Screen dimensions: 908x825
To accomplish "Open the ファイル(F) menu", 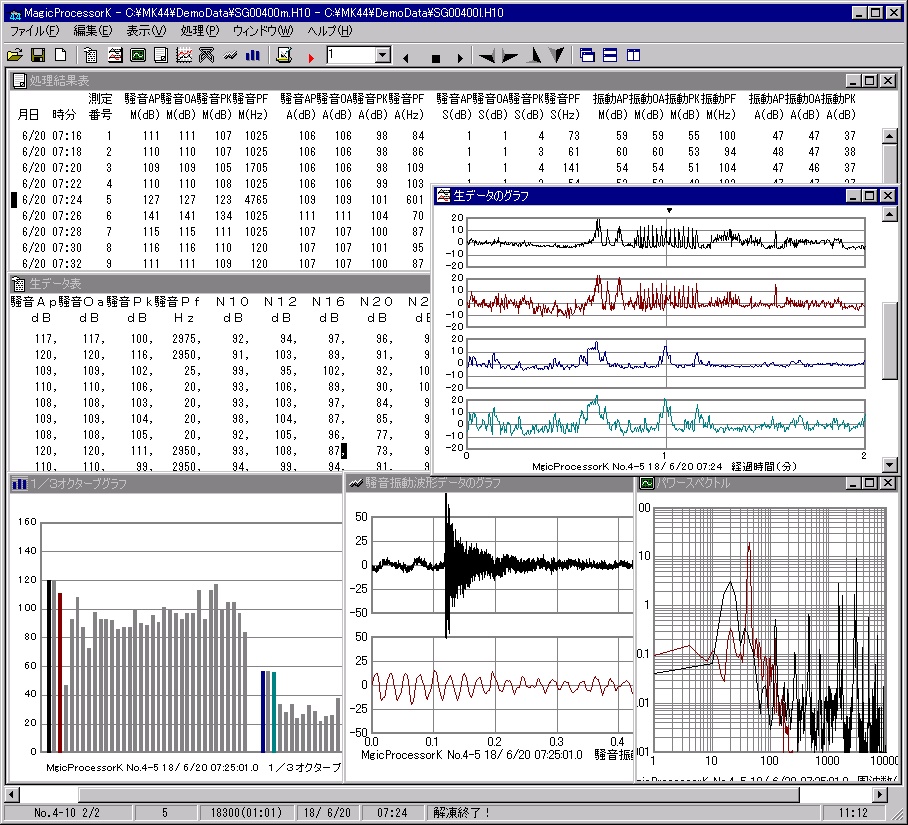I will [x=34, y=31].
